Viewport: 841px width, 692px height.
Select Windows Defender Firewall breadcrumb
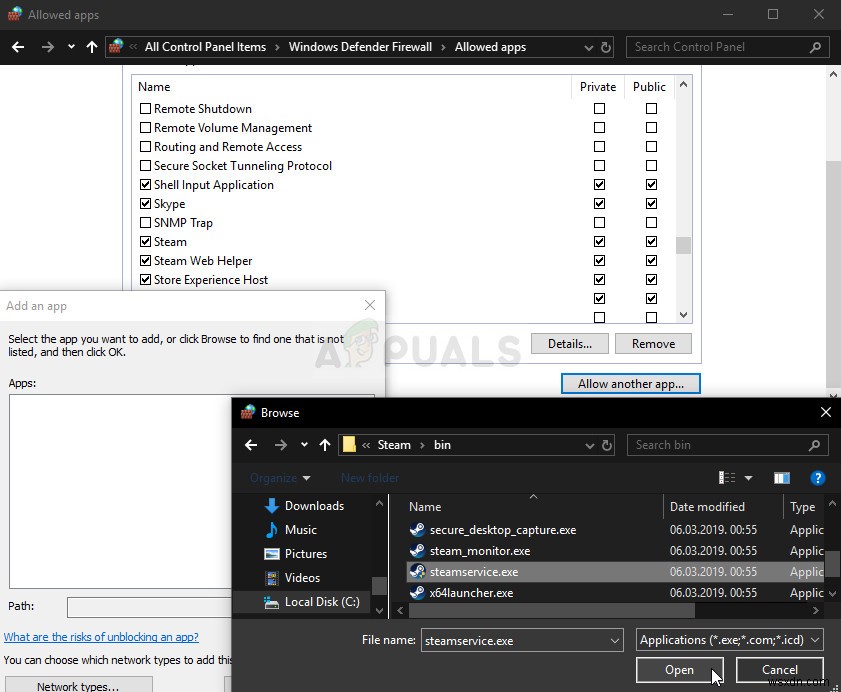(x=360, y=47)
